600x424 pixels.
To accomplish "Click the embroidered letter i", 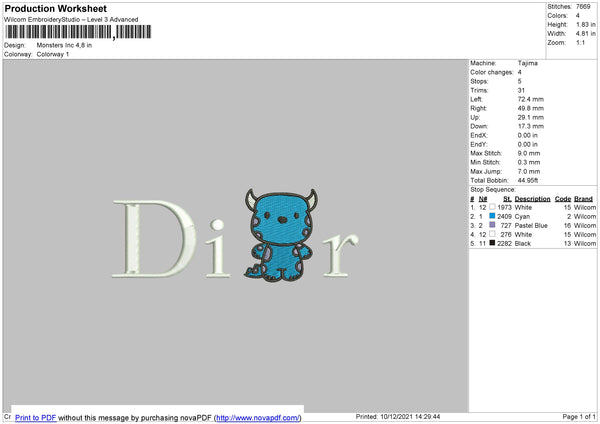I will [217, 248].
